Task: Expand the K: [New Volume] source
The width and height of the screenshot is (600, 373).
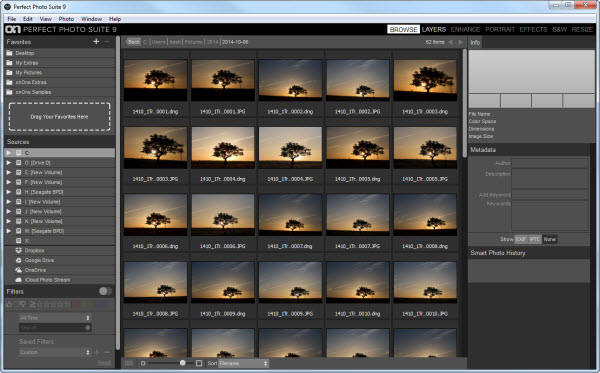Action: pyautogui.click(x=9, y=221)
